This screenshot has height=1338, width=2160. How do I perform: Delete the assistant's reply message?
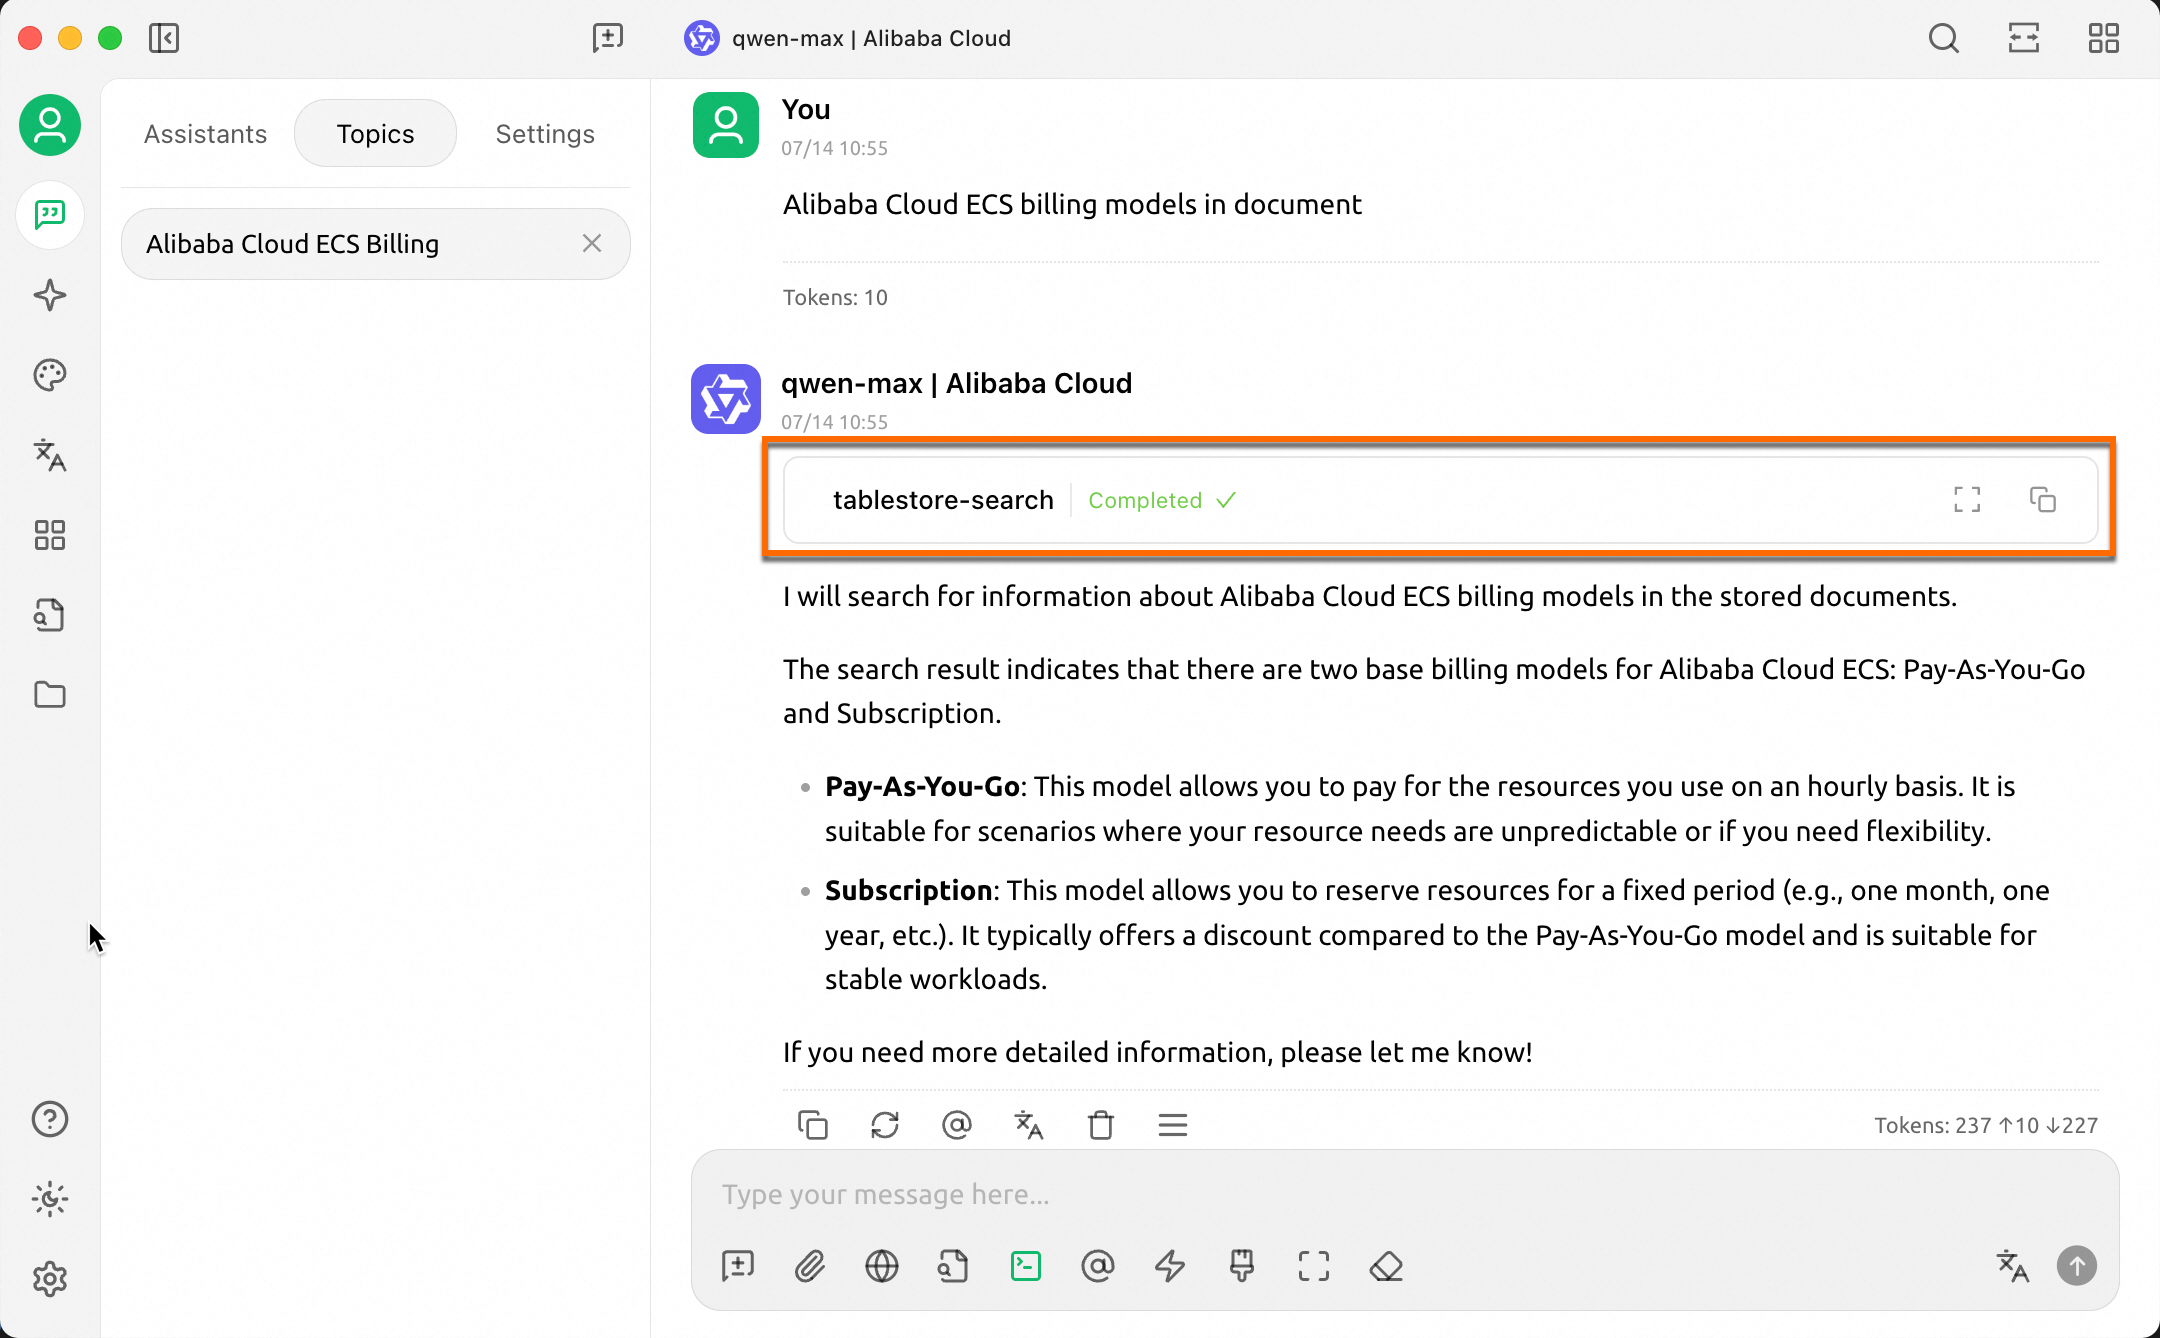point(1101,1125)
